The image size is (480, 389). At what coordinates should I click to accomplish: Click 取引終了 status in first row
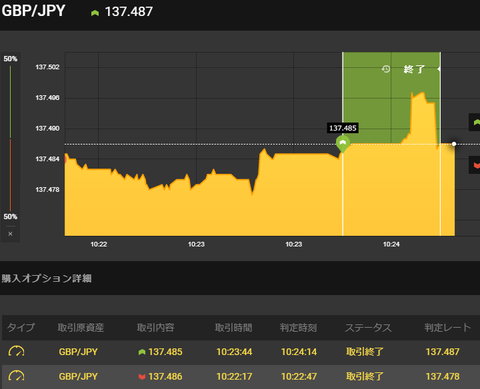(365, 352)
